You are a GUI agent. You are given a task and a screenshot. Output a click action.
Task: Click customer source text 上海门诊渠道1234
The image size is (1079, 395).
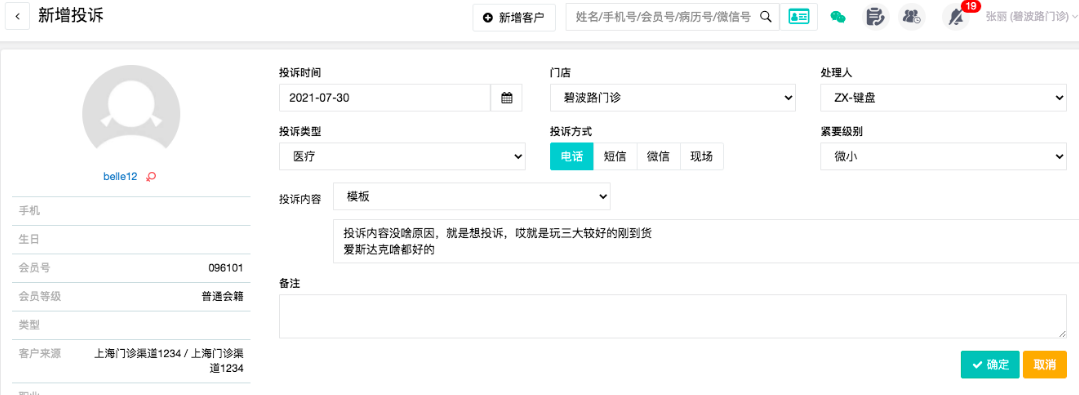coord(168,361)
